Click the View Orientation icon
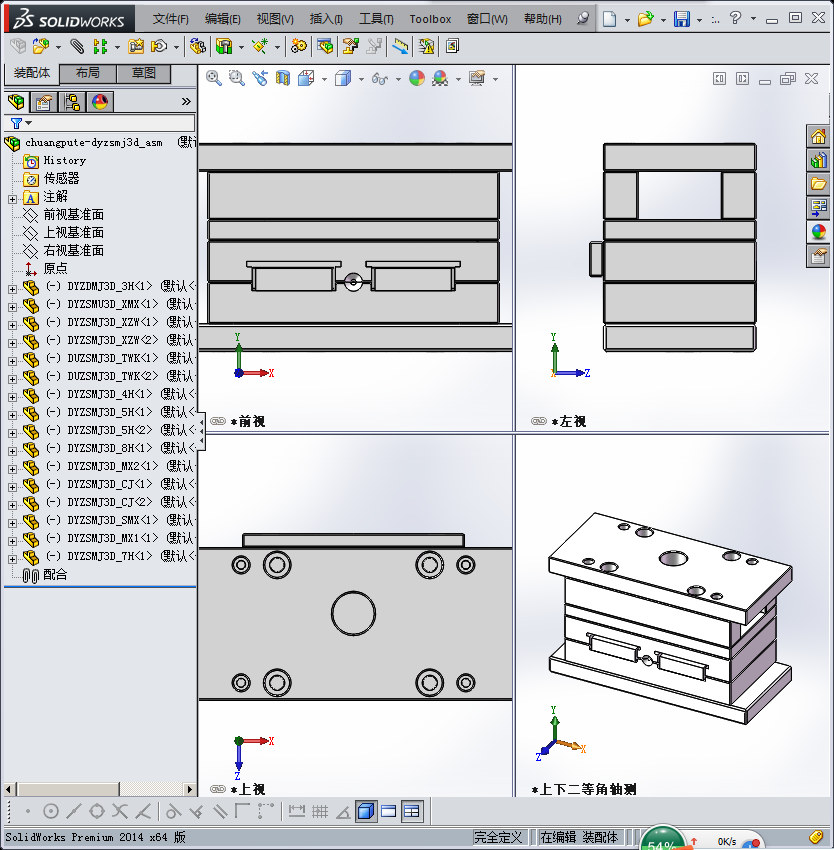The image size is (834, 850). [x=306, y=79]
